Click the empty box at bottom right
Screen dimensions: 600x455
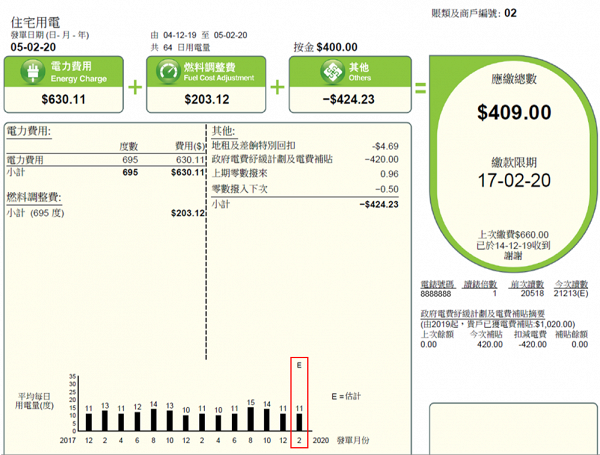coord(513,429)
